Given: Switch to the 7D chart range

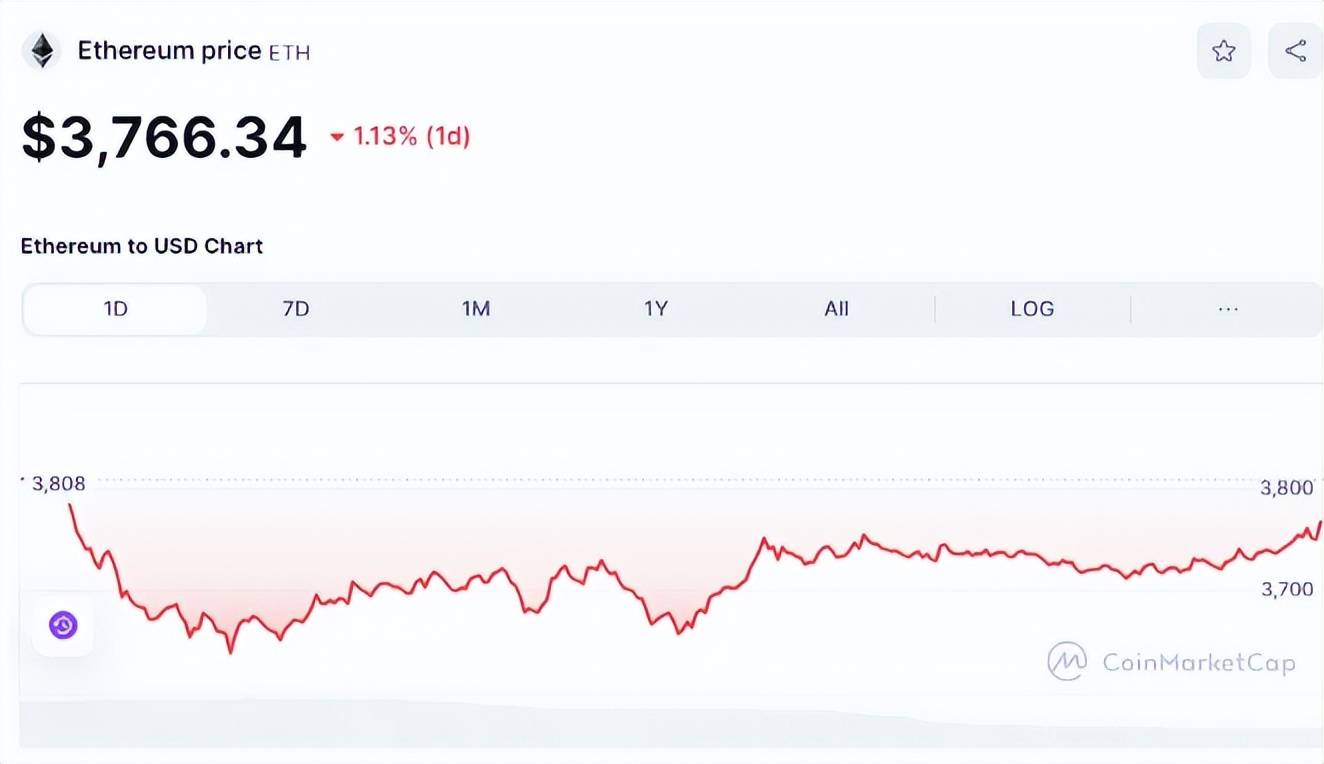Looking at the screenshot, I should pos(296,309).
